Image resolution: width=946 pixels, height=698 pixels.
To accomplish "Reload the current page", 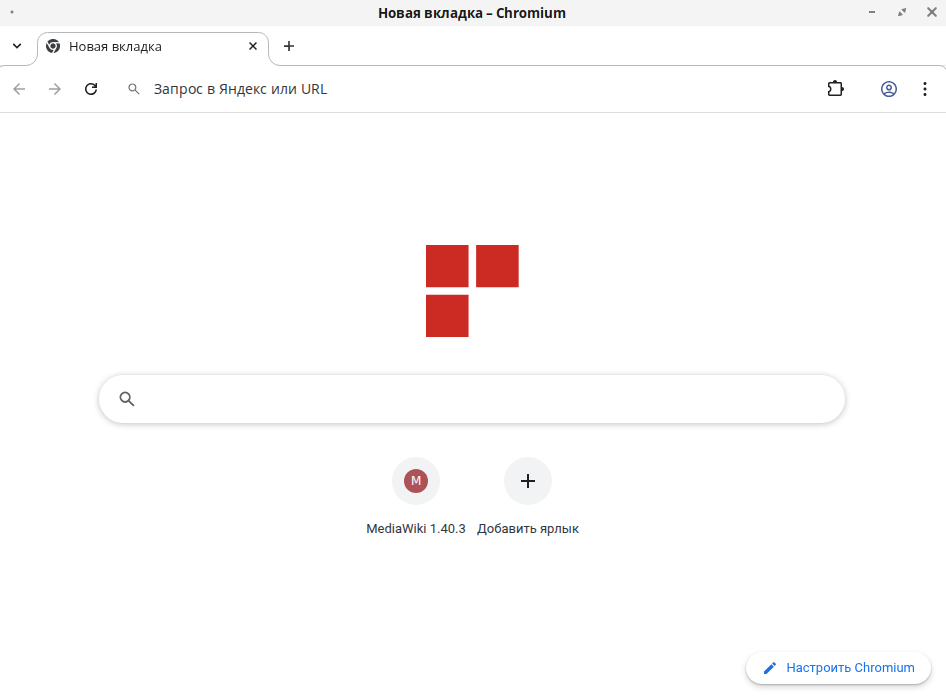I will pos(91,89).
